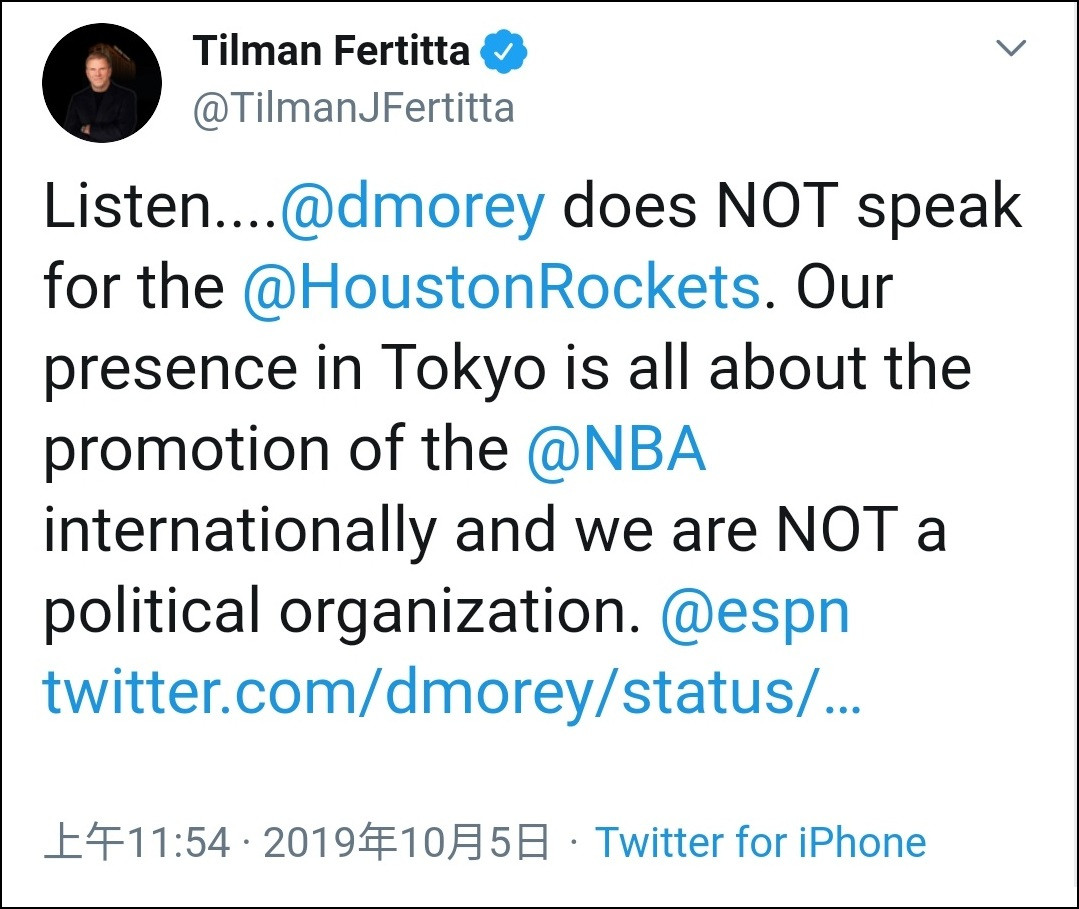Screen dimensions: 1079x909
Task: Open the @dmorey mention
Action: (x=413, y=207)
